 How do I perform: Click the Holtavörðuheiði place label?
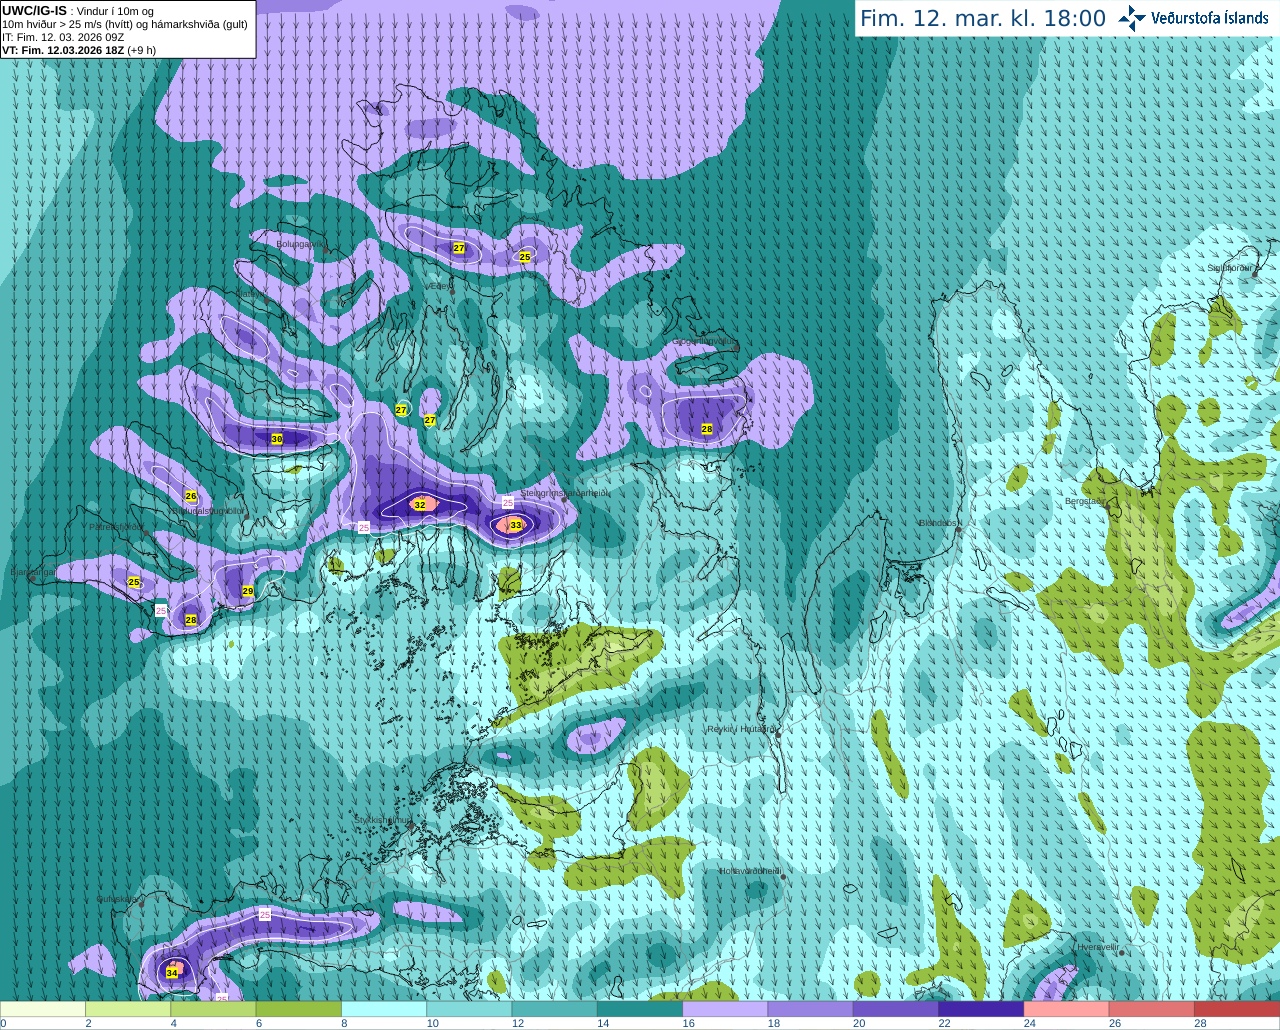point(750,871)
